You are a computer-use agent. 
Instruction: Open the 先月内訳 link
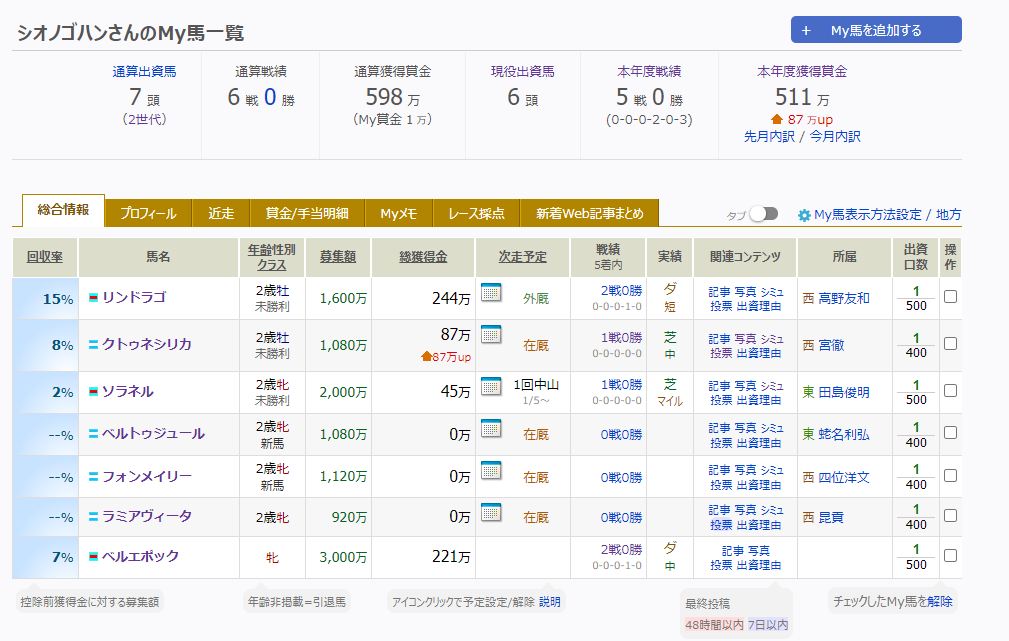(x=771, y=136)
